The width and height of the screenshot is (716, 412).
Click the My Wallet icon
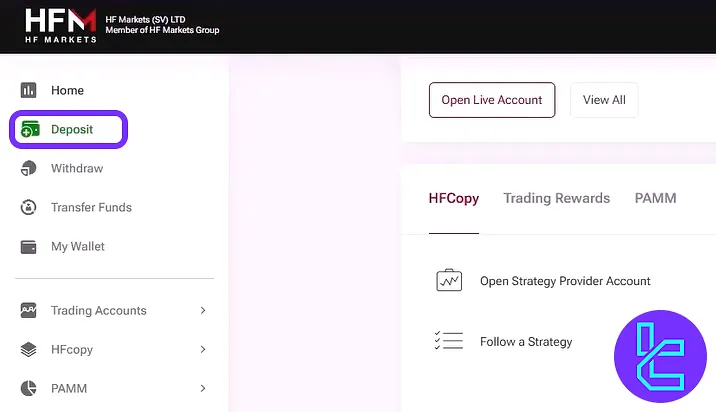pyautogui.click(x=28, y=247)
